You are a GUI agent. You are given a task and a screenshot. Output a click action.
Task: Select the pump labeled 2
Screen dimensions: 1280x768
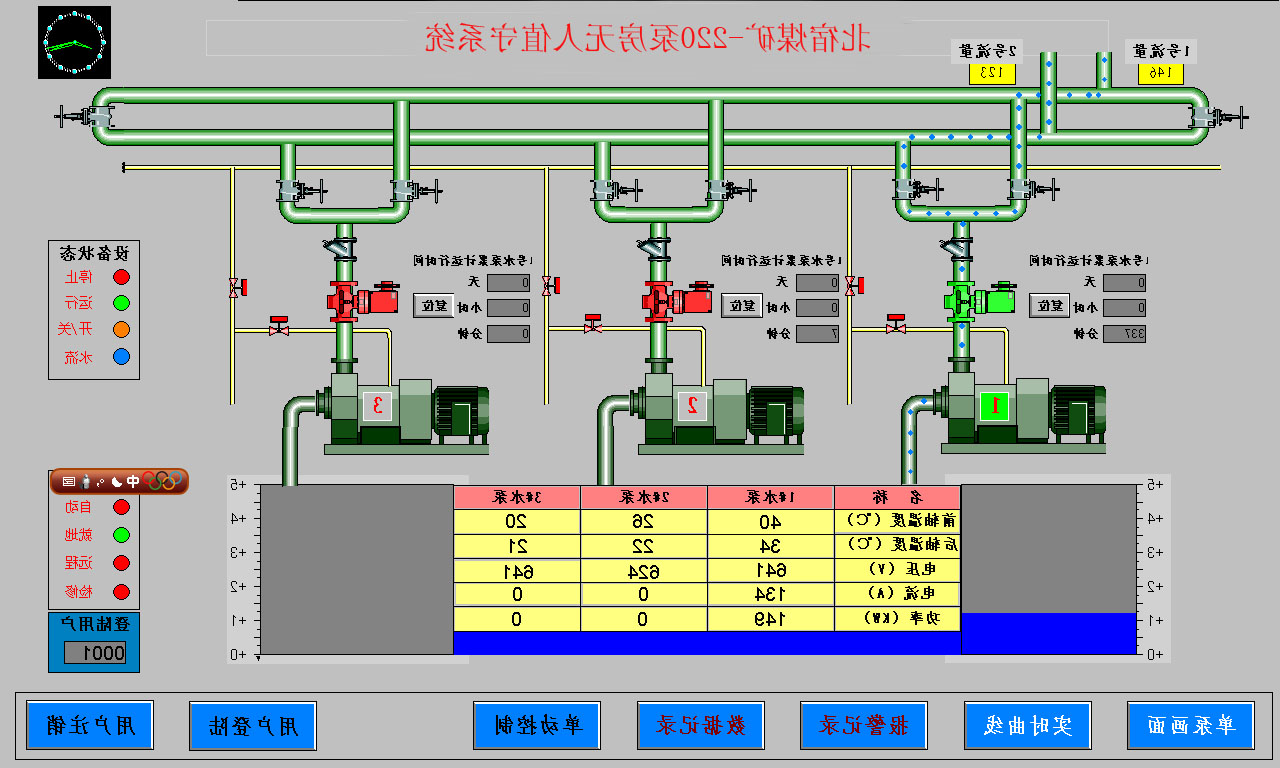point(691,405)
